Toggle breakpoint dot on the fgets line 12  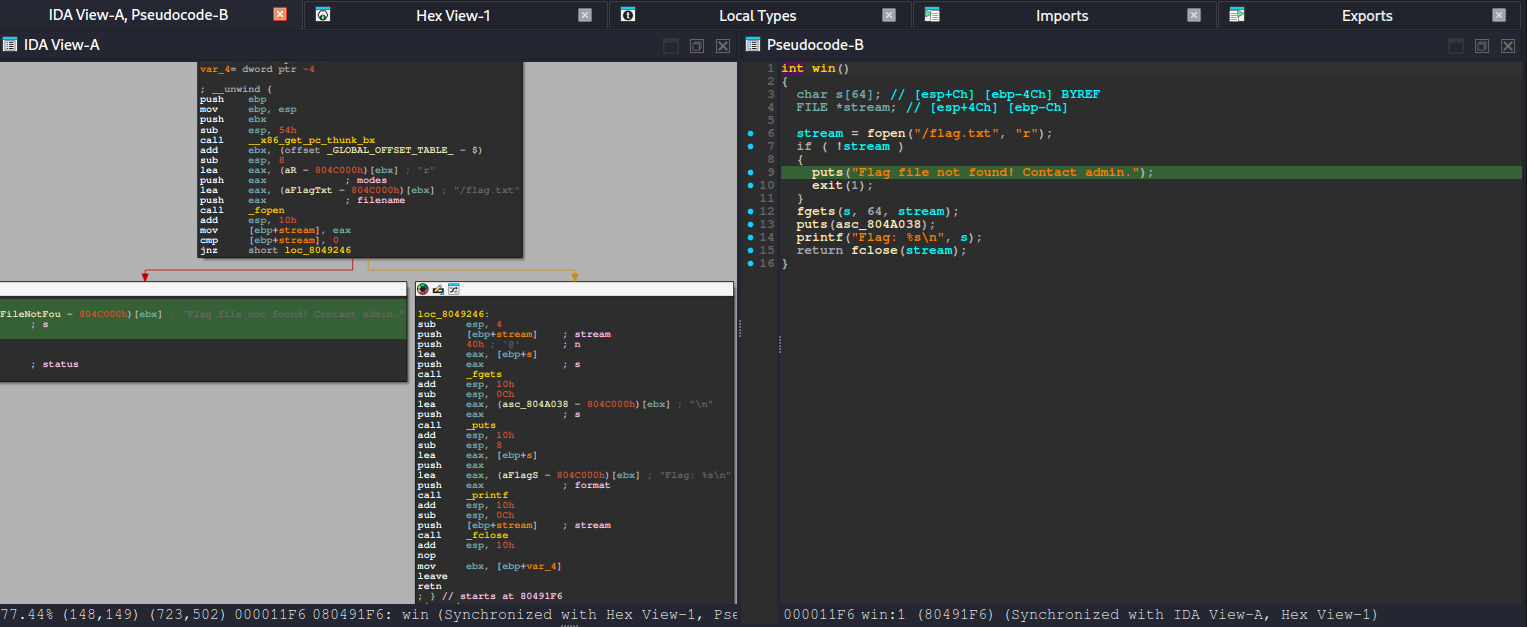(x=750, y=211)
